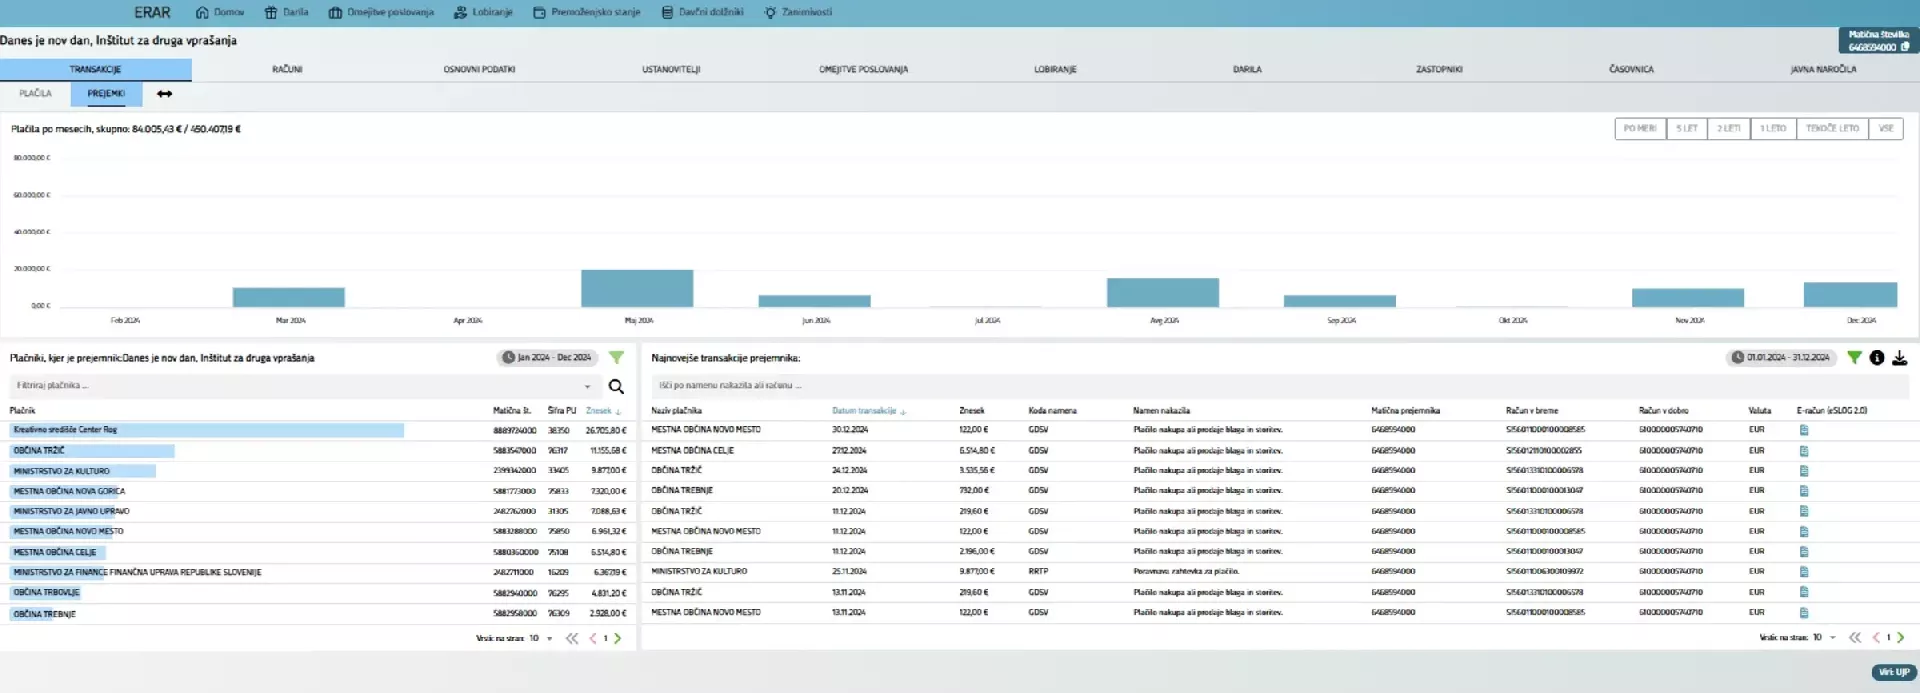Click the magnifier search icon for payers
This screenshot has height=693, width=1920.
(x=616, y=387)
